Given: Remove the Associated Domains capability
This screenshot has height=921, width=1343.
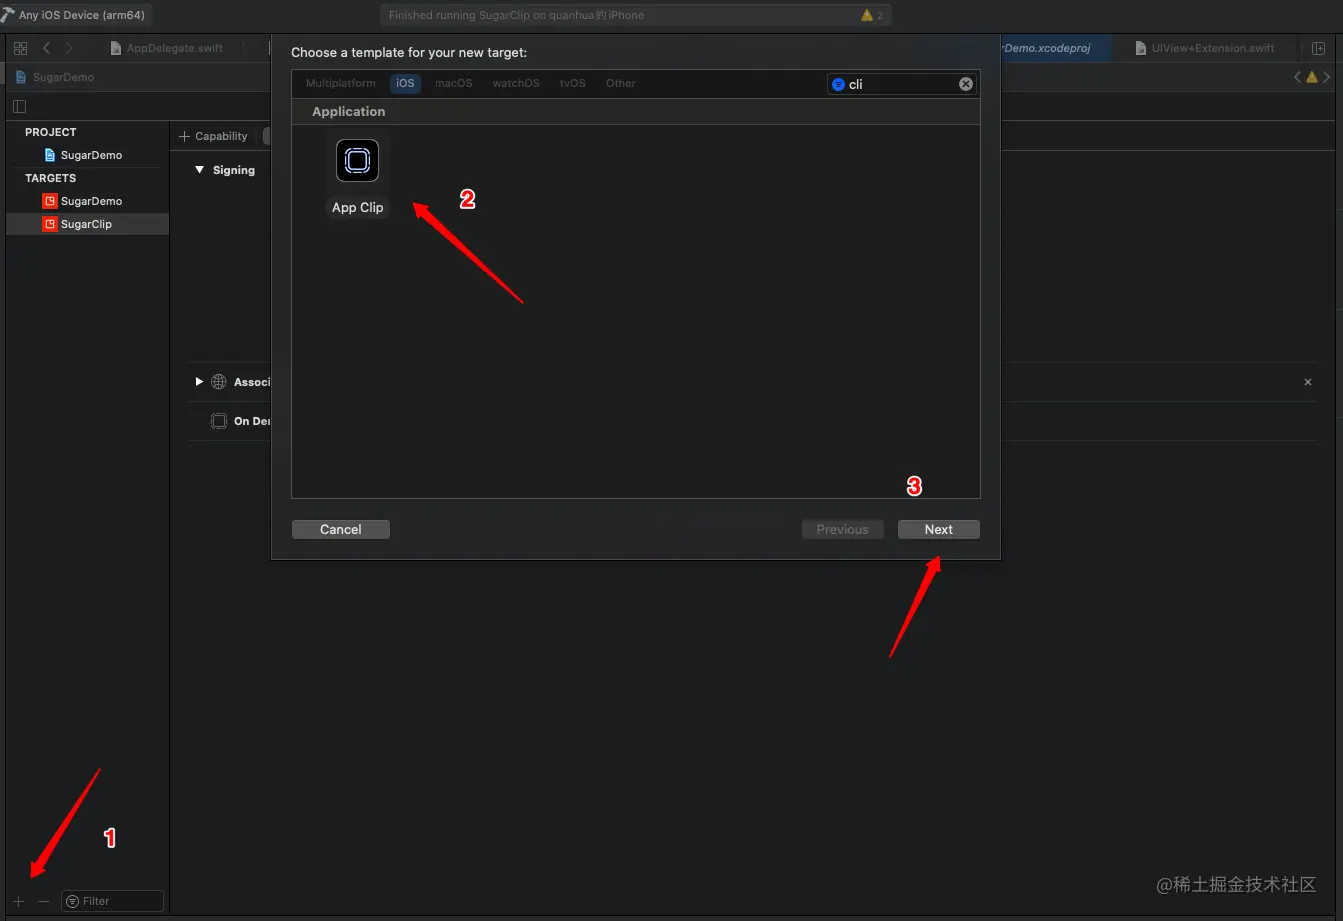Looking at the screenshot, I should click(x=1307, y=382).
